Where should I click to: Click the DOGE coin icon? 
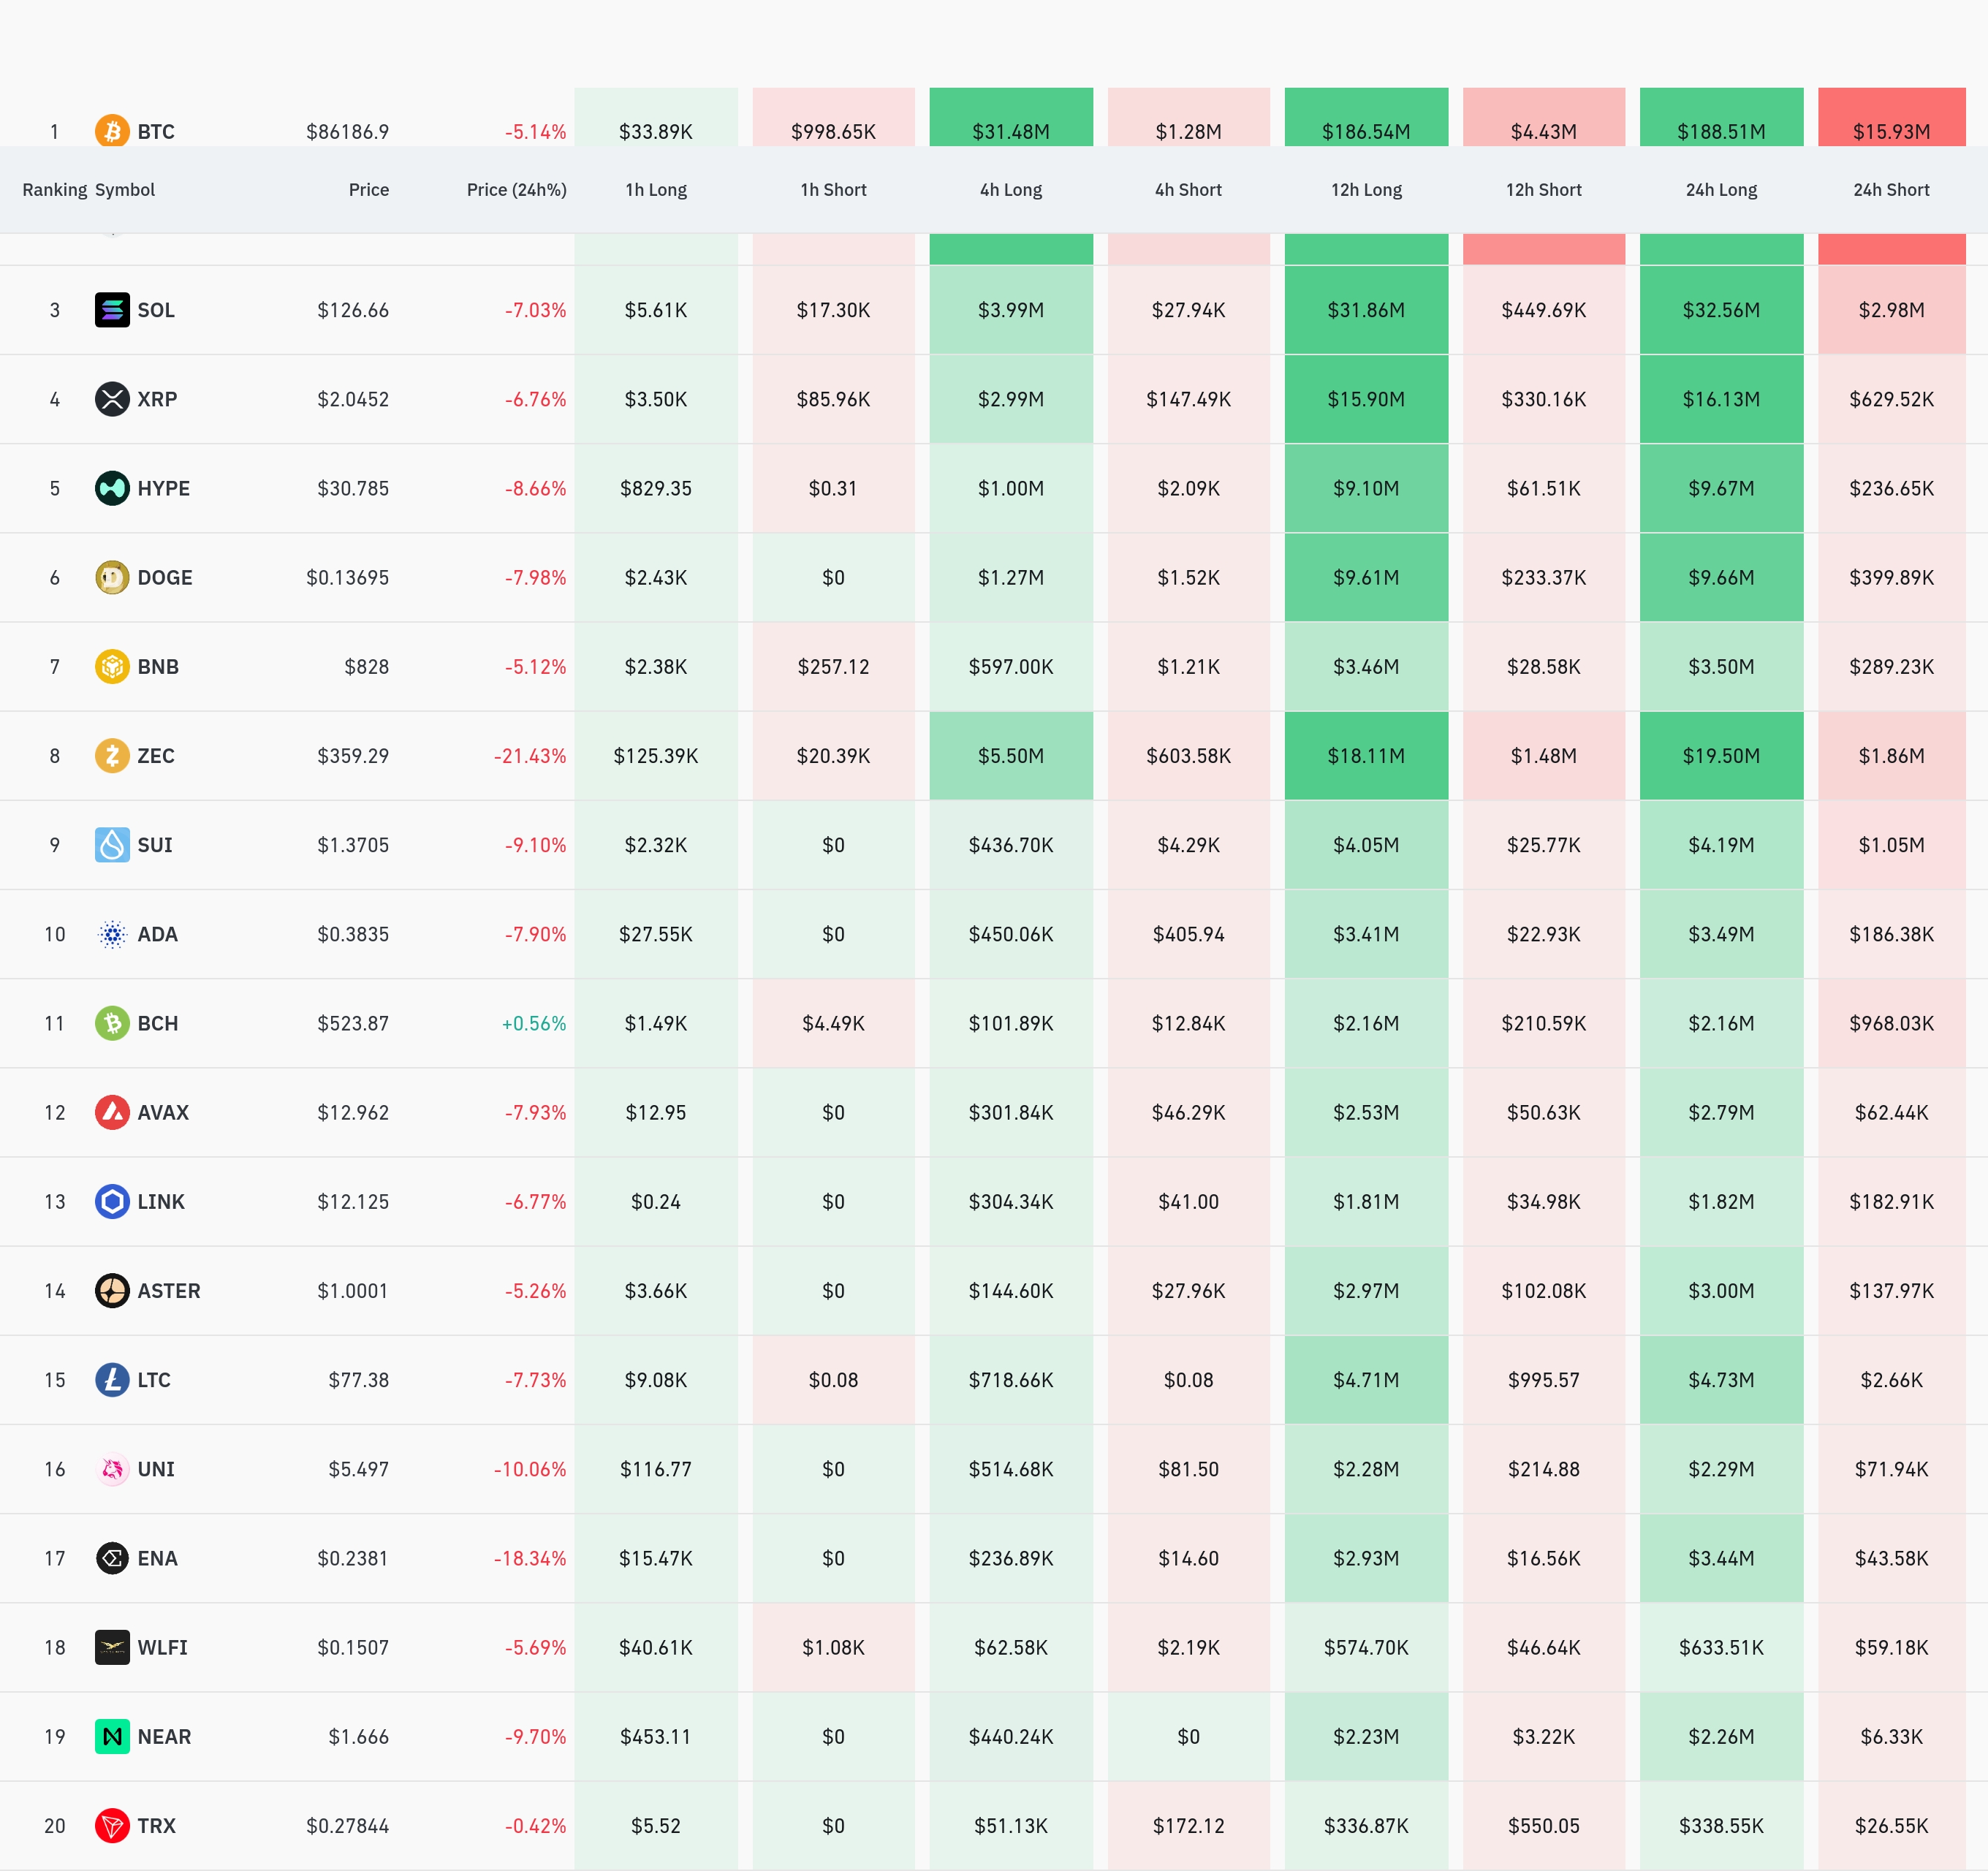112,577
